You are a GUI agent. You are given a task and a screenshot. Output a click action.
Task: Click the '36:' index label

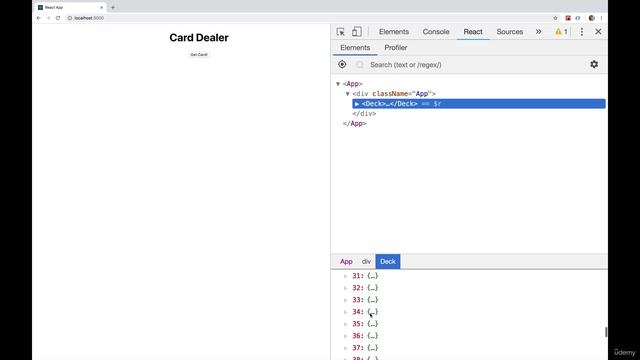click(358, 336)
